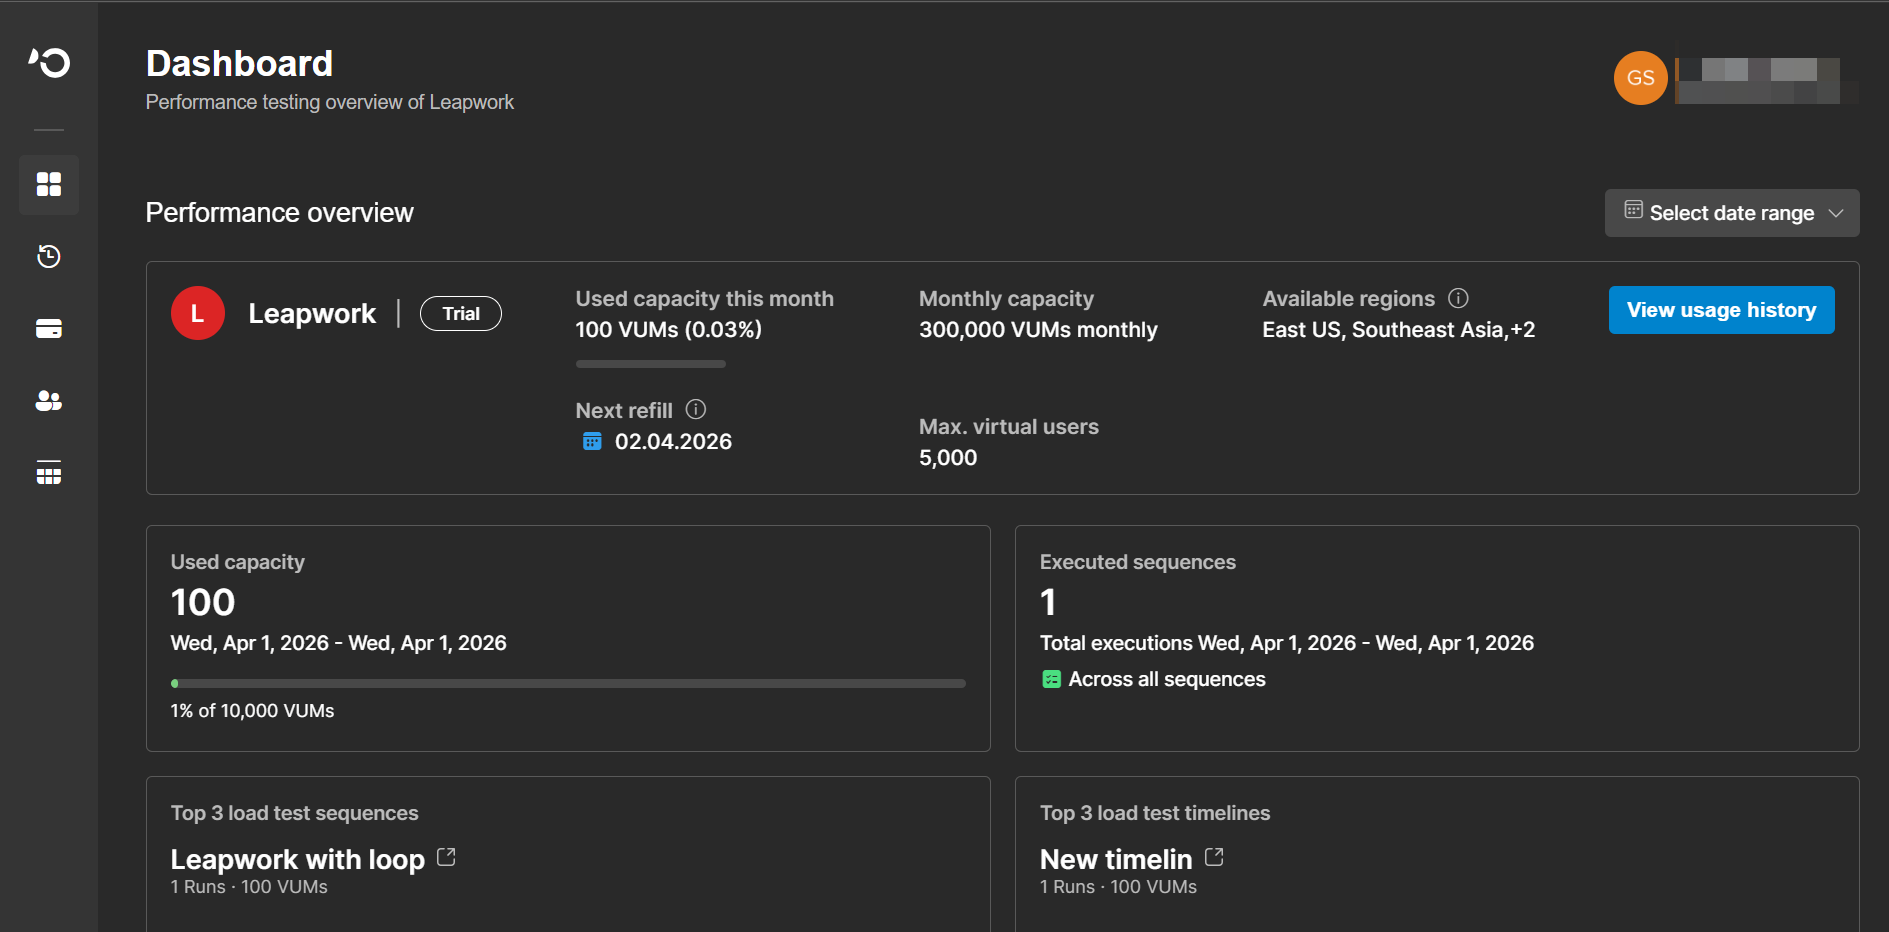1889x932 pixels.
Task: Click the Leapwork logo in the sidebar
Action: click(49, 63)
